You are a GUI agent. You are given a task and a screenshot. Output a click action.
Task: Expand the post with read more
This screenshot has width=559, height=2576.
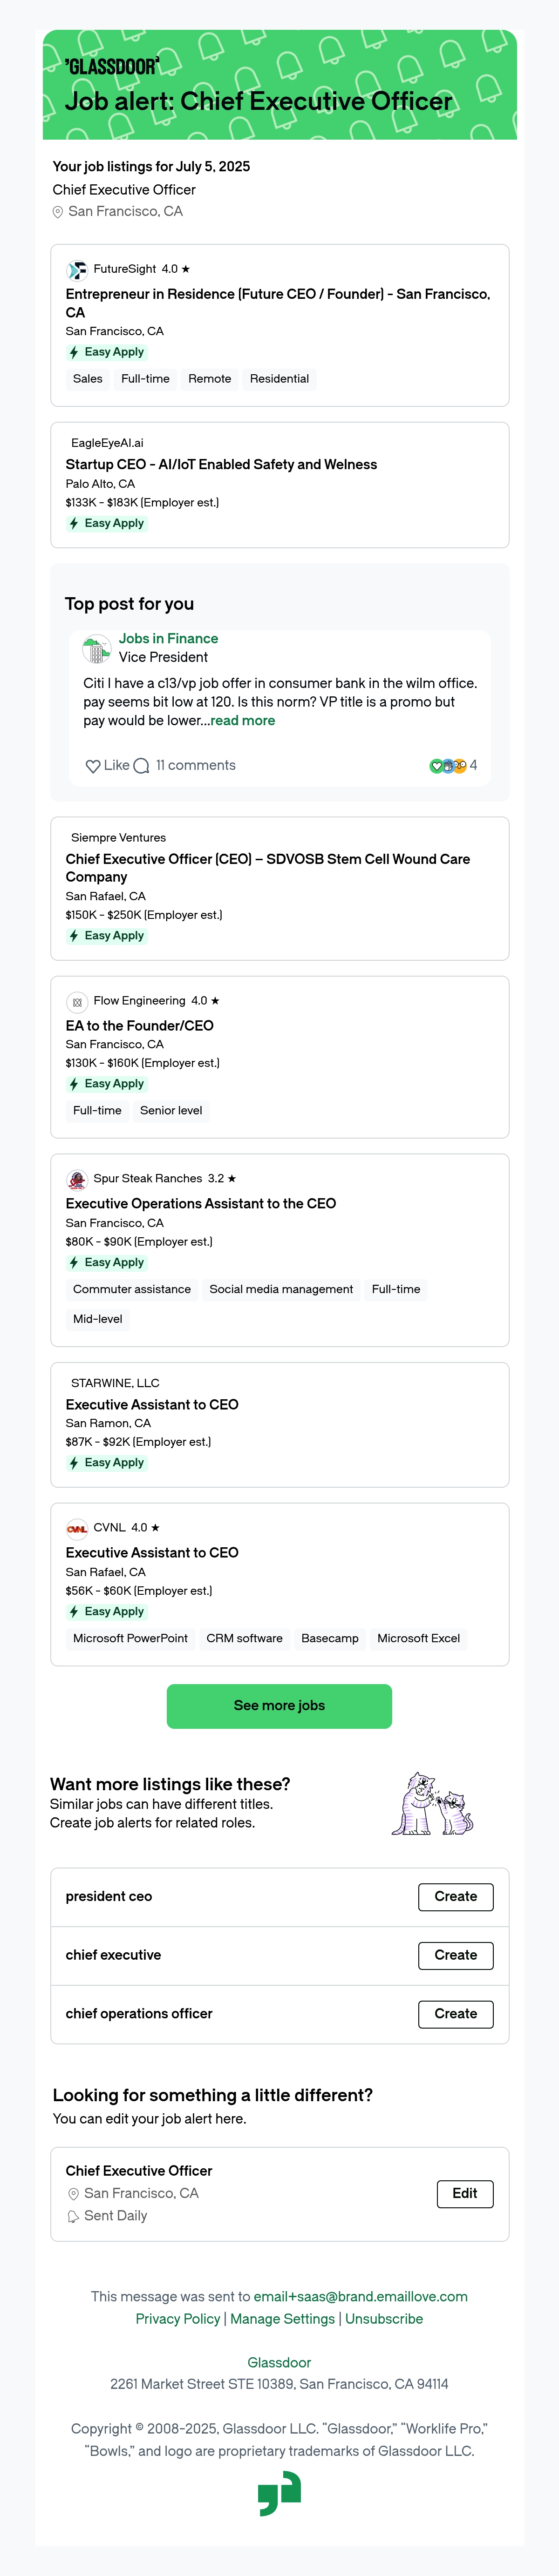pos(243,721)
